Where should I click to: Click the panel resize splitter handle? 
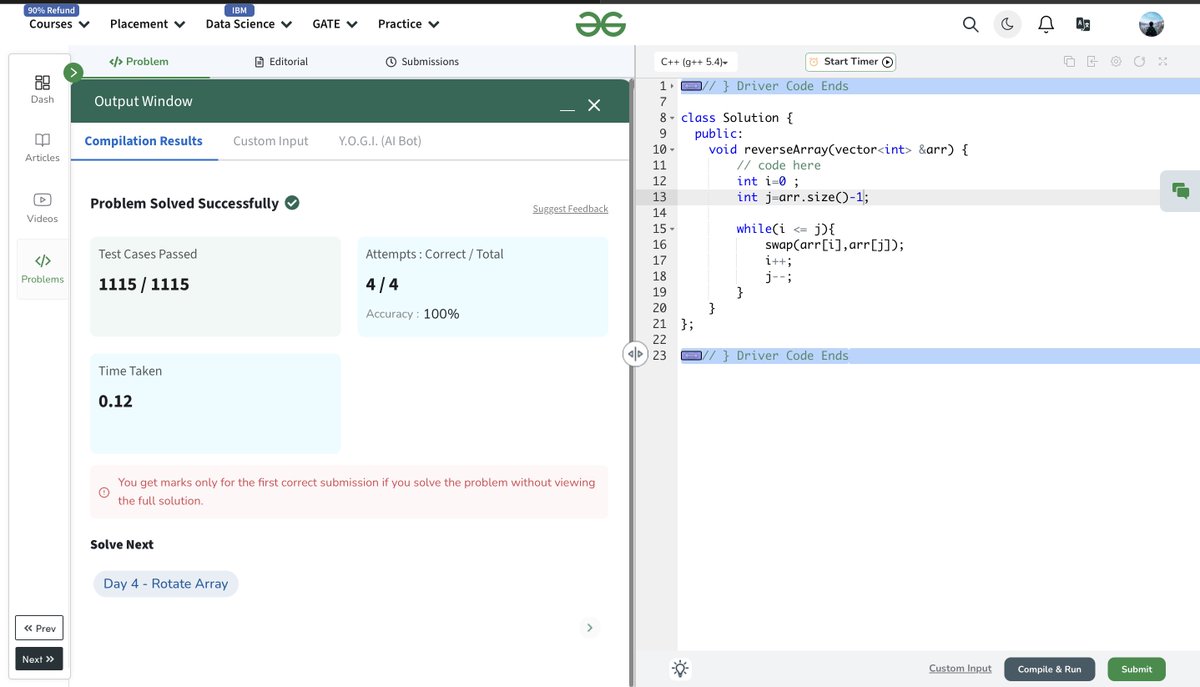[x=635, y=354]
